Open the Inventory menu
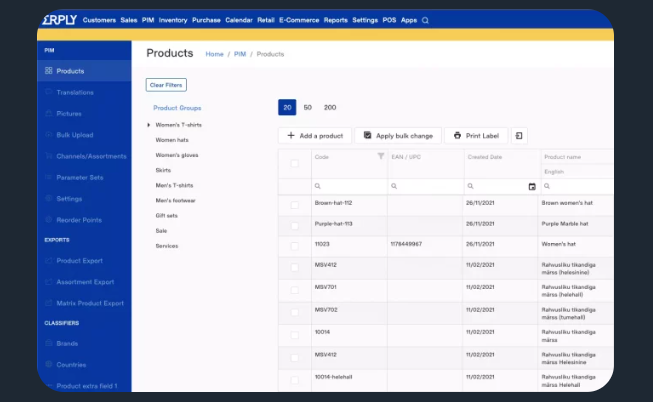The image size is (653, 402). (x=173, y=20)
